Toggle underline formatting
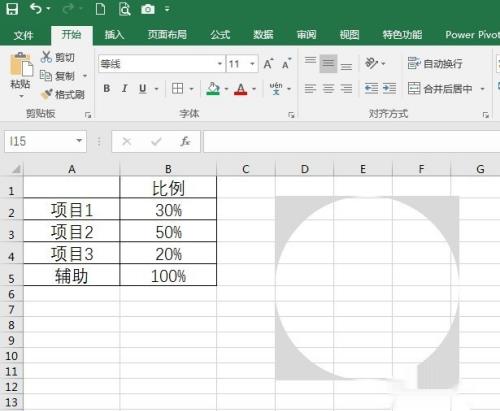Image resolution: width=500 pixels, height=411 pixels. [143, 89]
